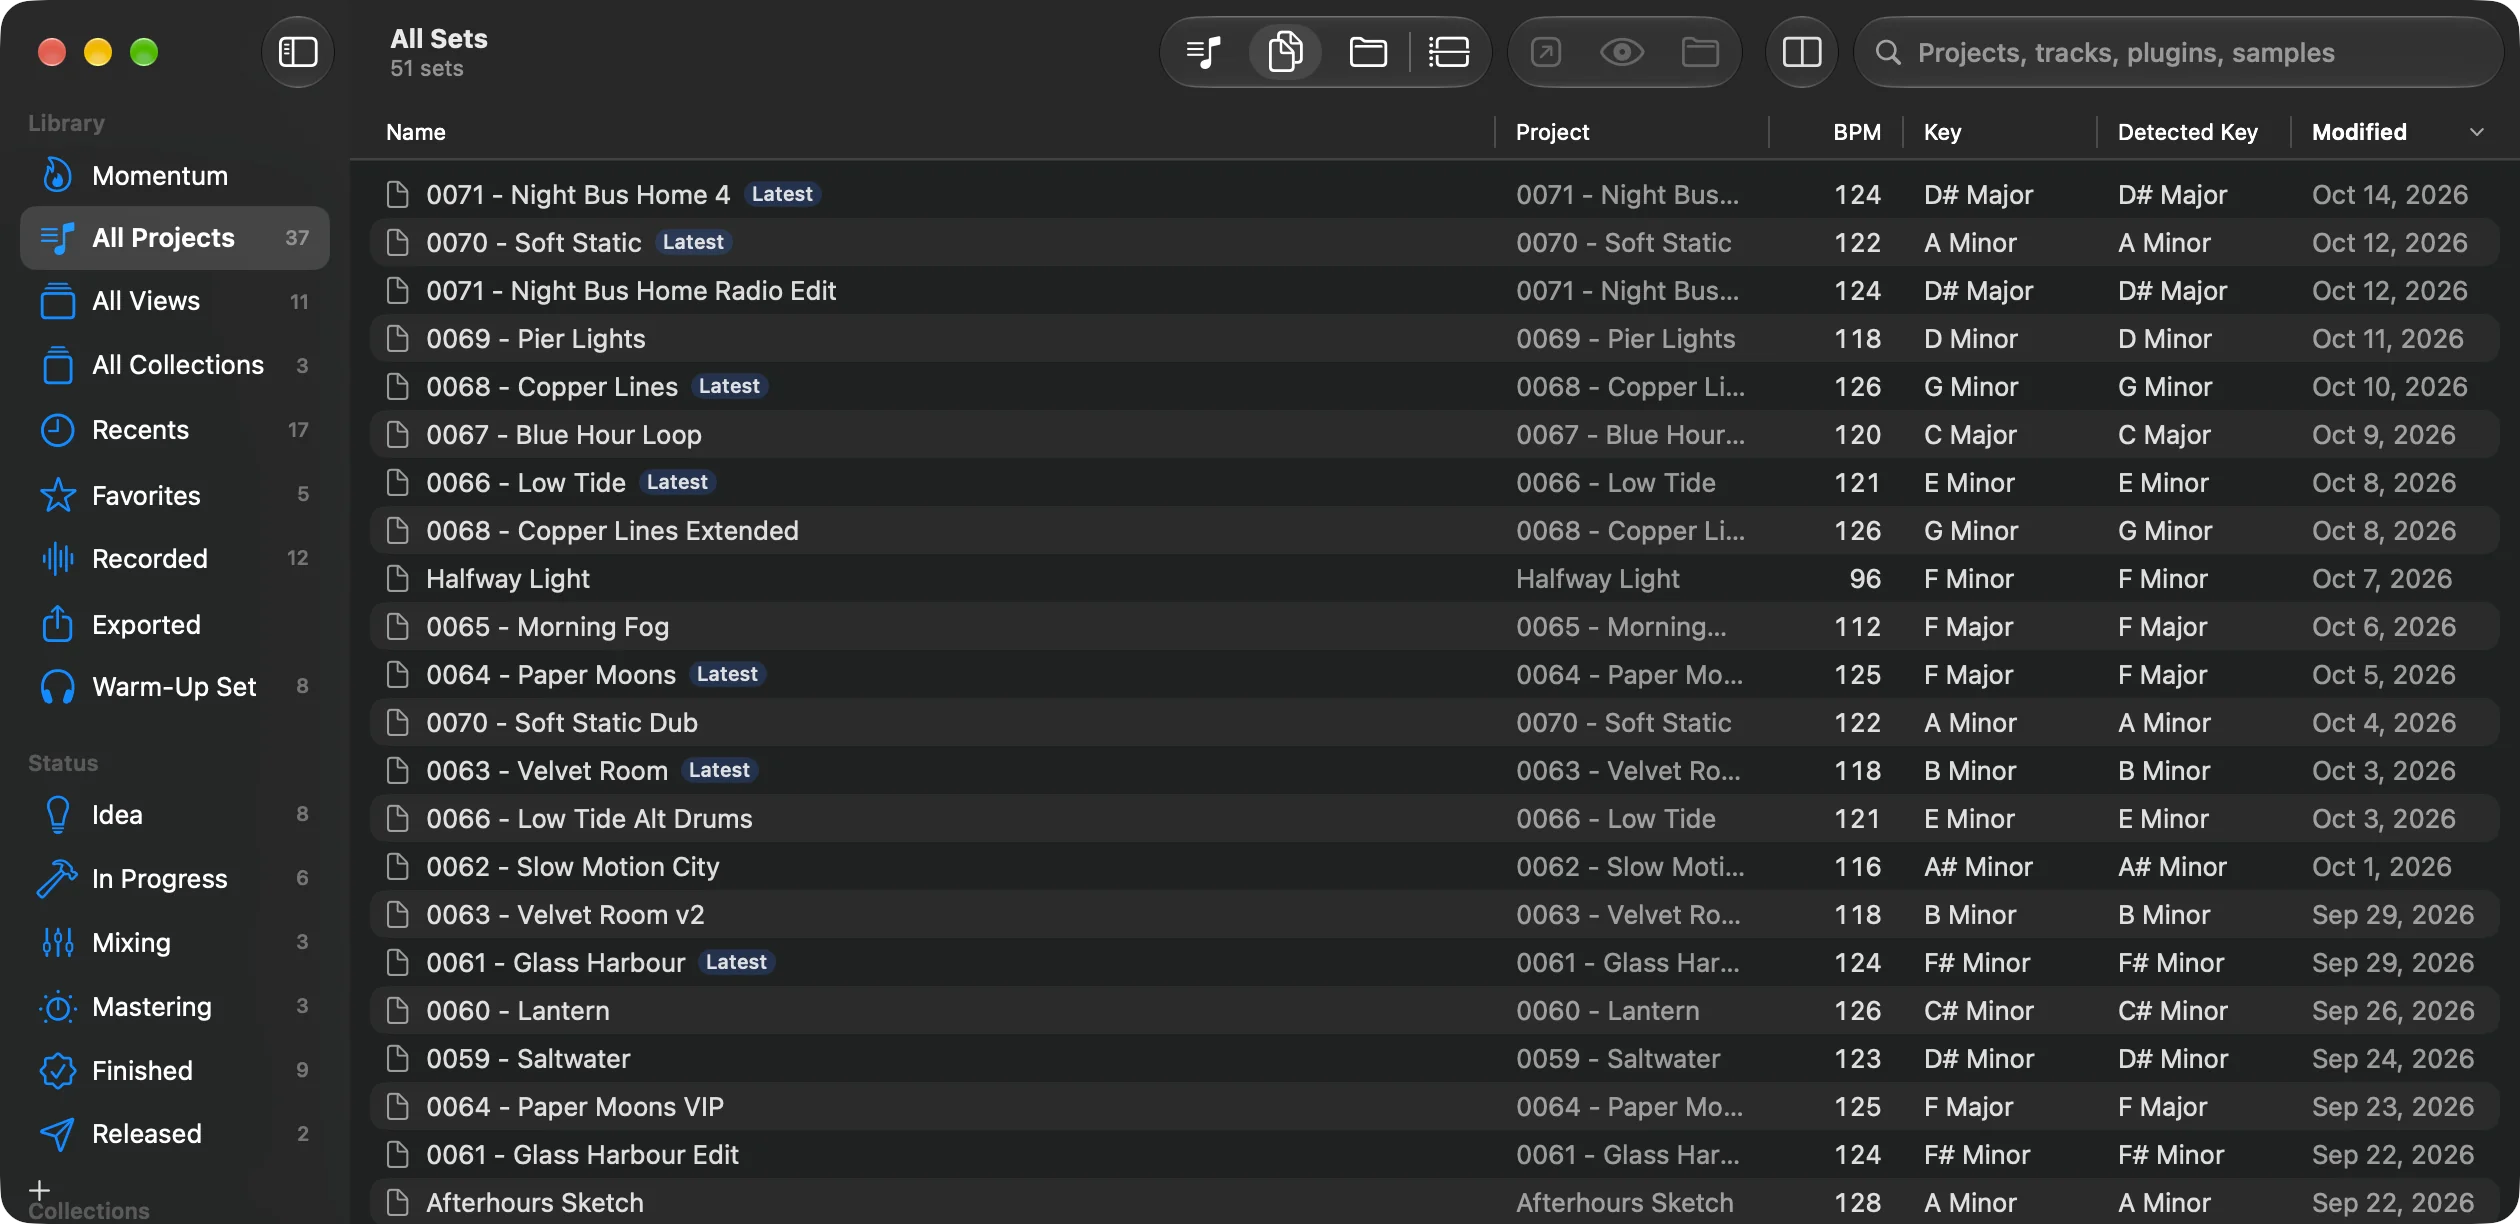Screen dimensions: 2520x1224
Task: Show Recents list
Action: click(x=175, y=430)
